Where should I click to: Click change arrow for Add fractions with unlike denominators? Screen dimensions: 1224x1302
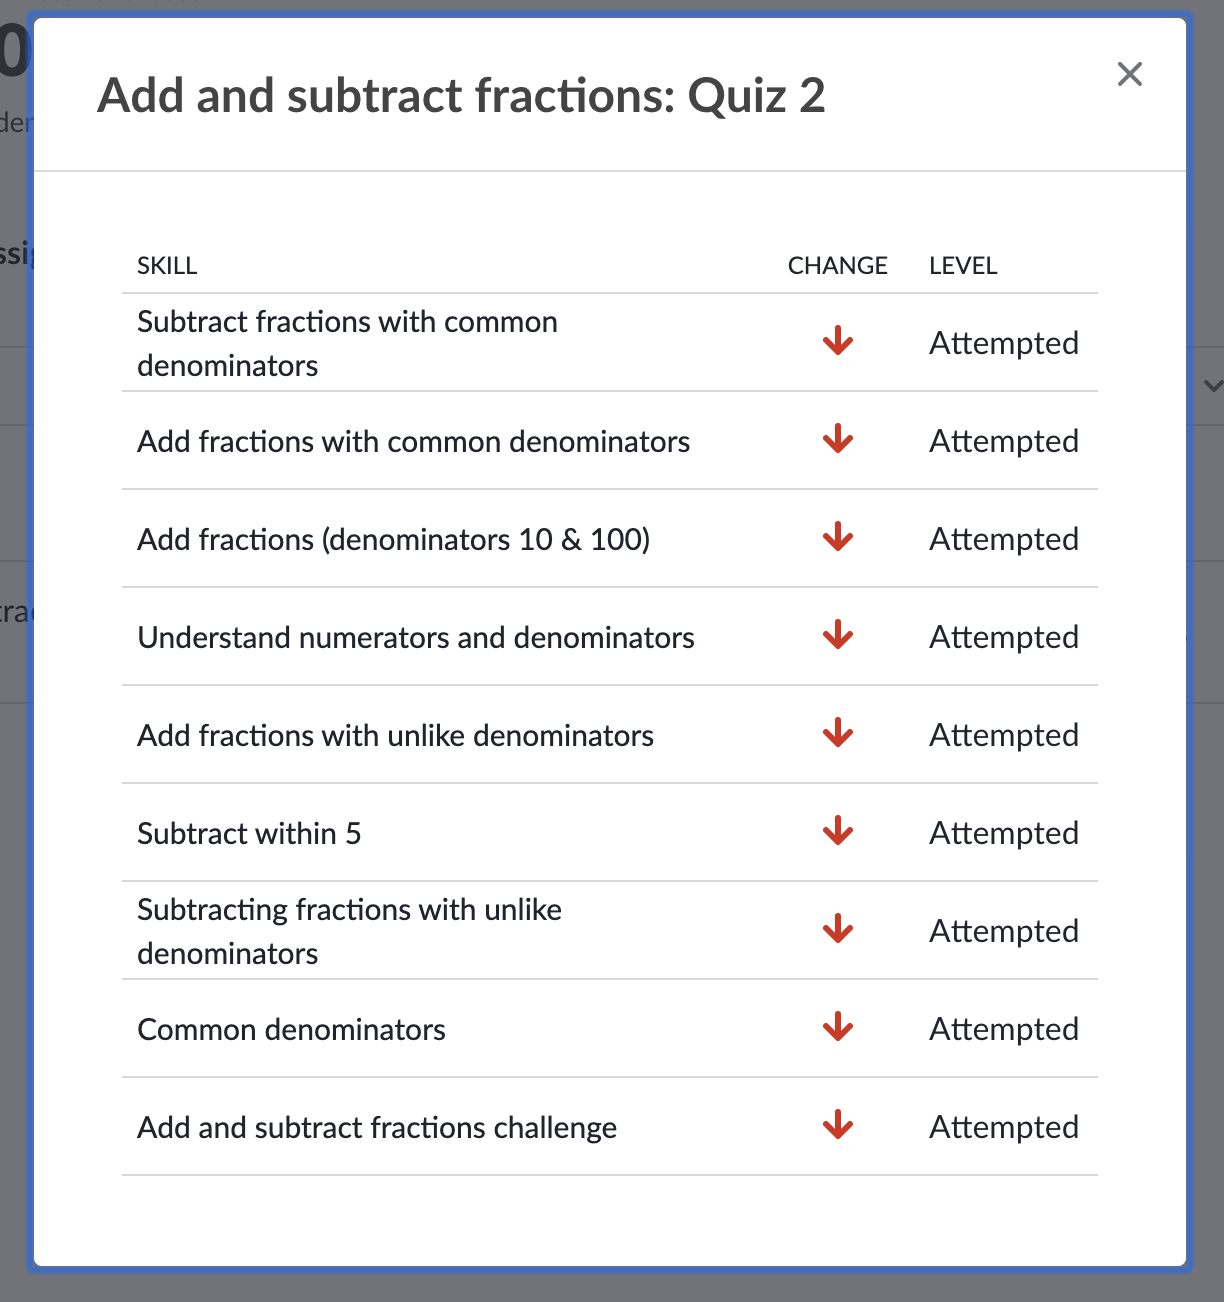pyautogui.click(x=837, y=734)
